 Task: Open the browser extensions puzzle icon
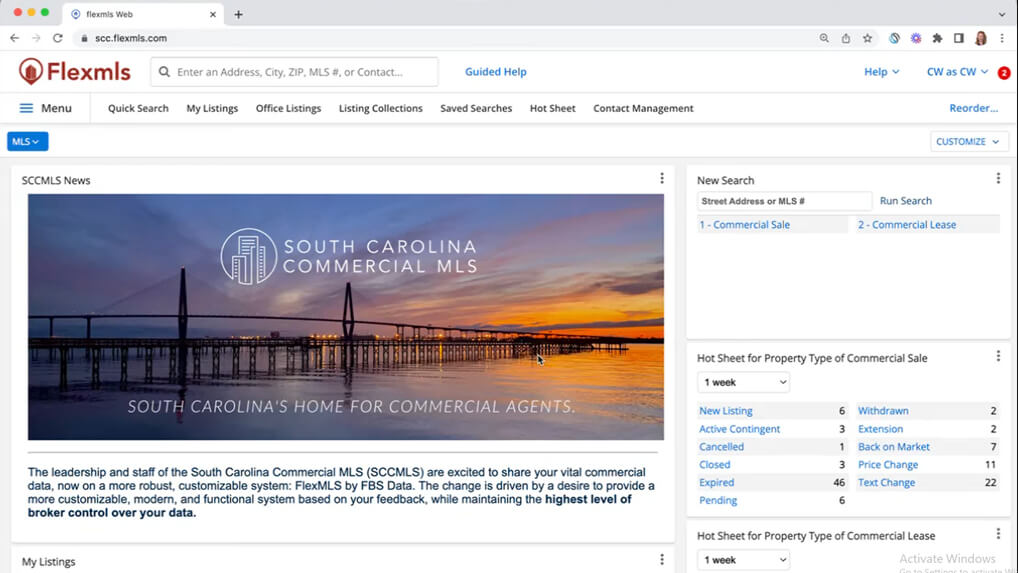coord(937,38)
